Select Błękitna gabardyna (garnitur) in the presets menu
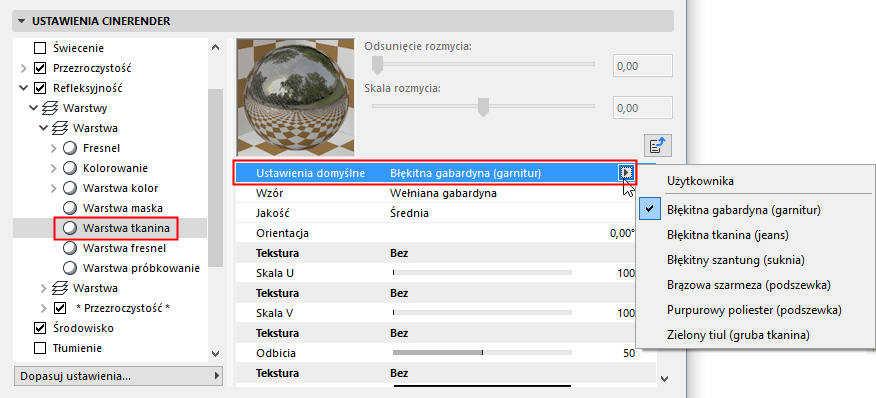876x398 pixels. tap(744, 210)
